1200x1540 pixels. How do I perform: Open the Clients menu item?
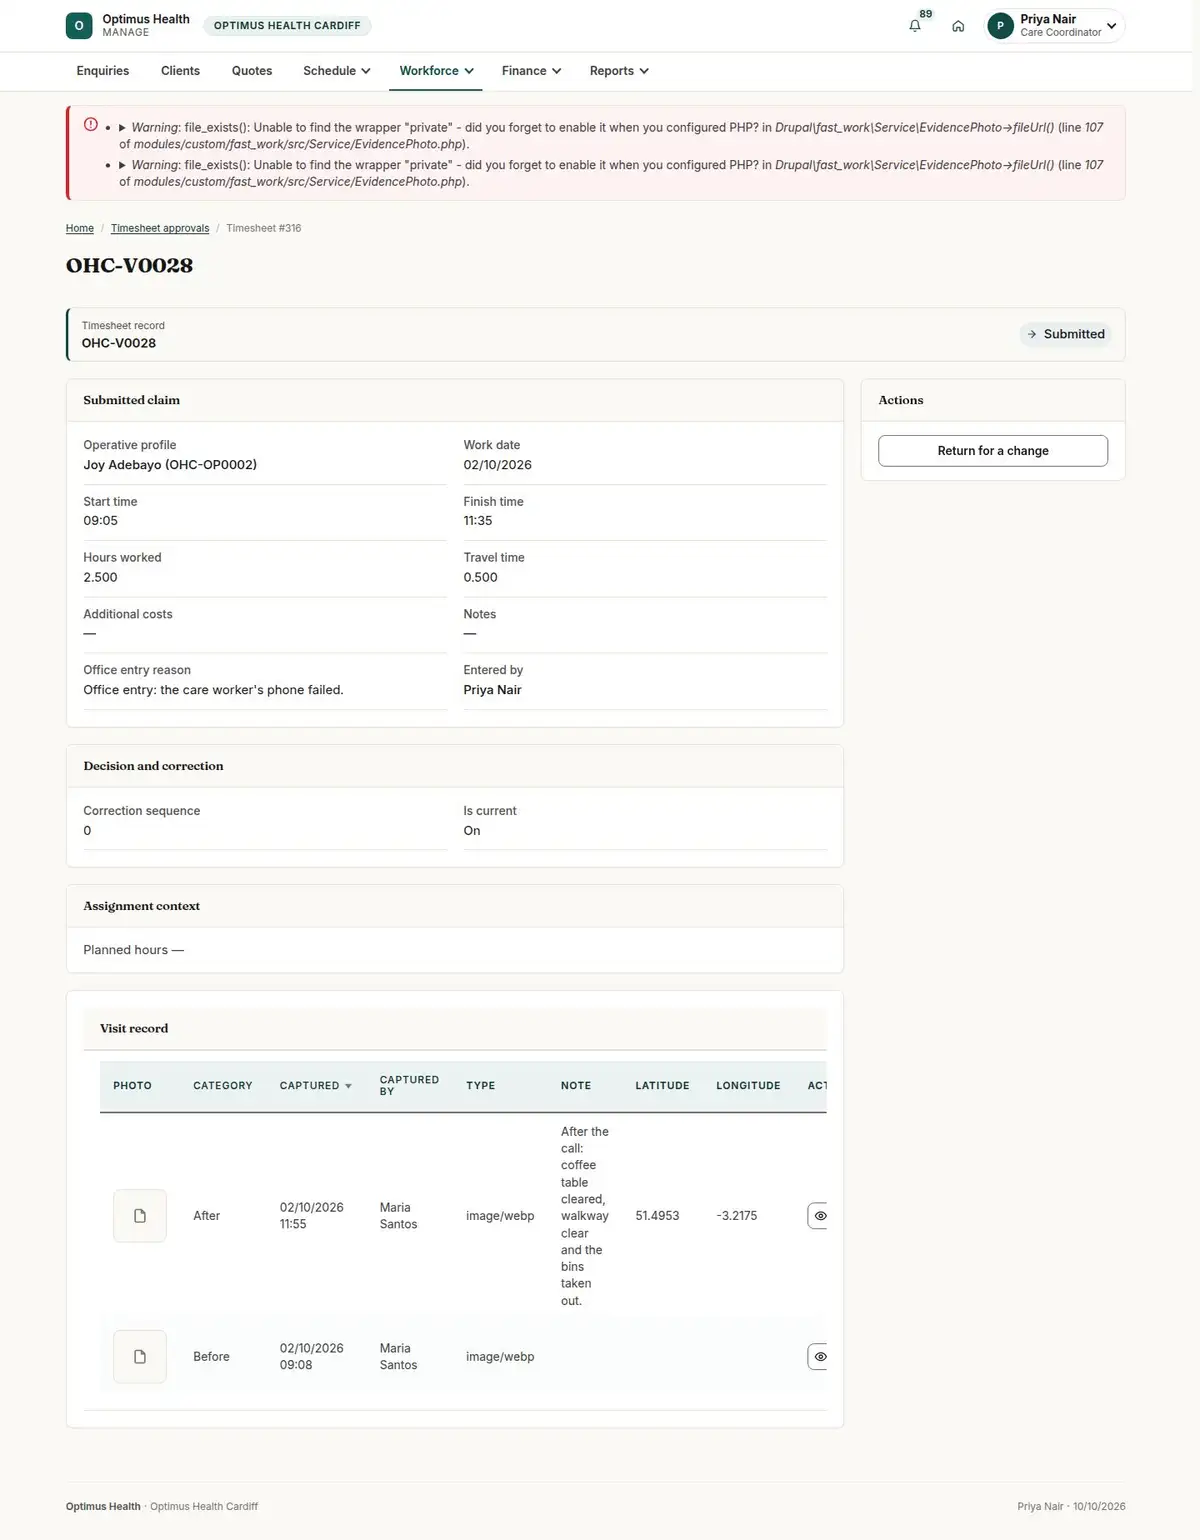(x=180, y=71)
